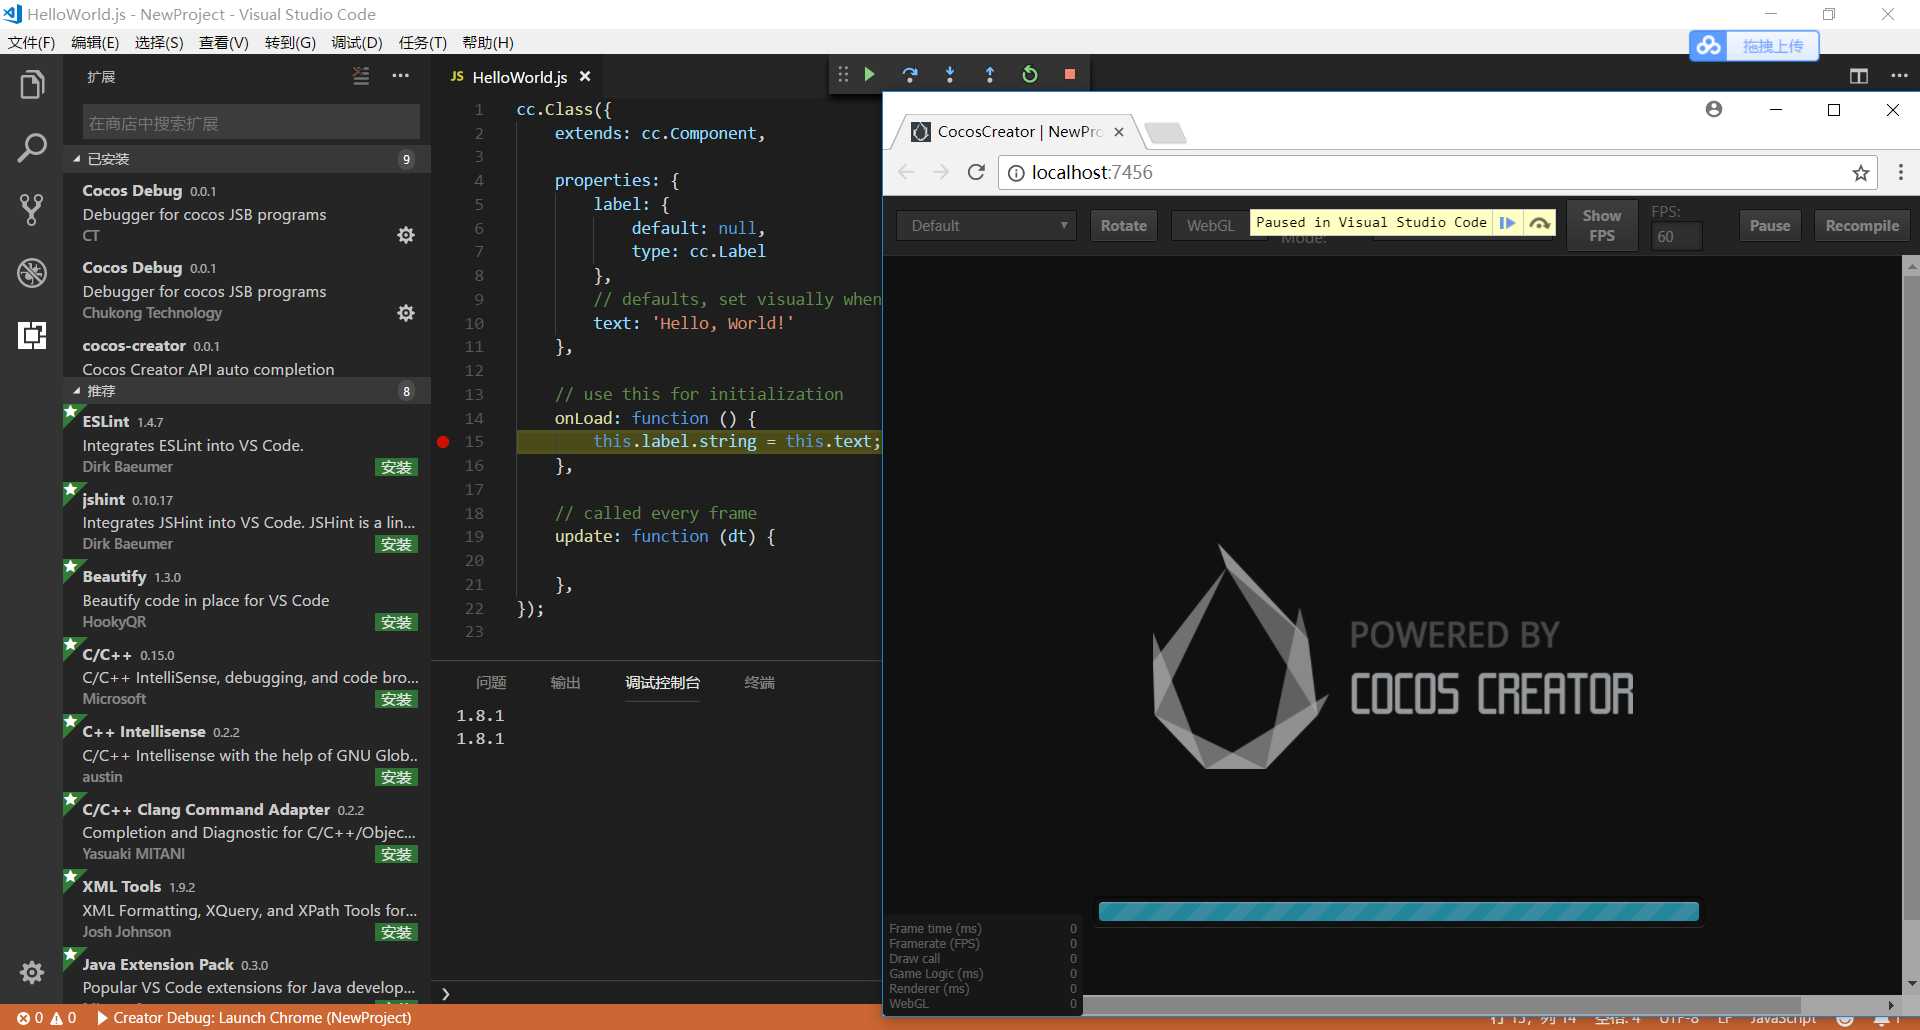1920x1030 pixels.
Task: Click the Recompile button
Action: tap(1862, 226)
